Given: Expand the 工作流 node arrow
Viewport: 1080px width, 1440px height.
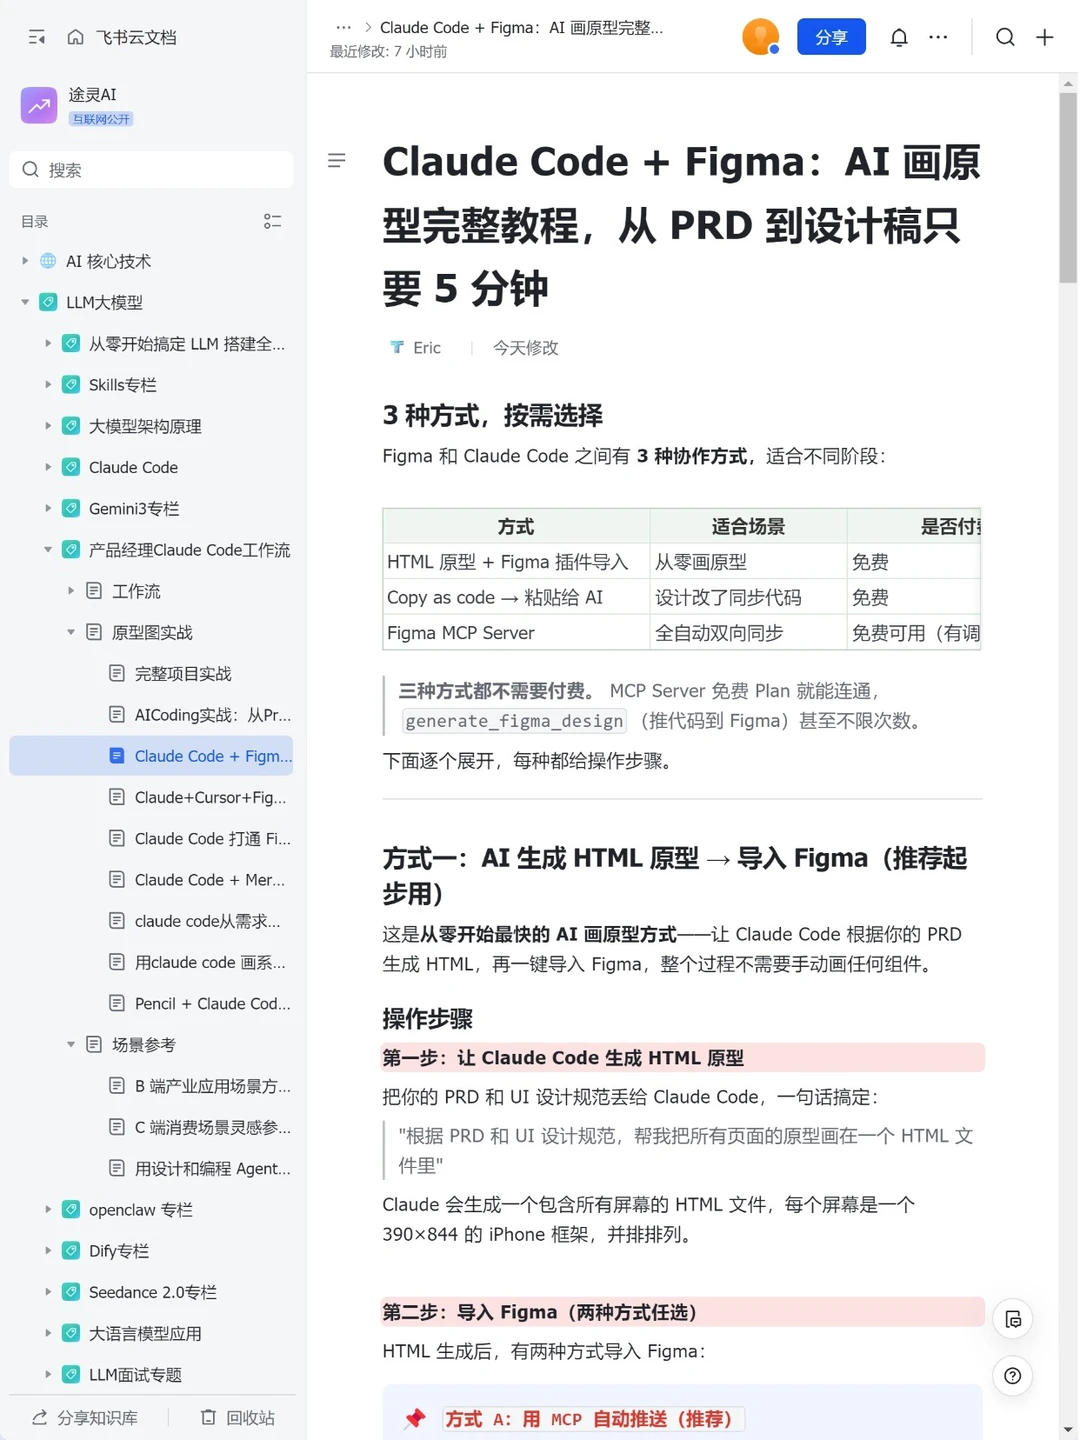Looking at the screenshot, I should click(x=71, y=591).
